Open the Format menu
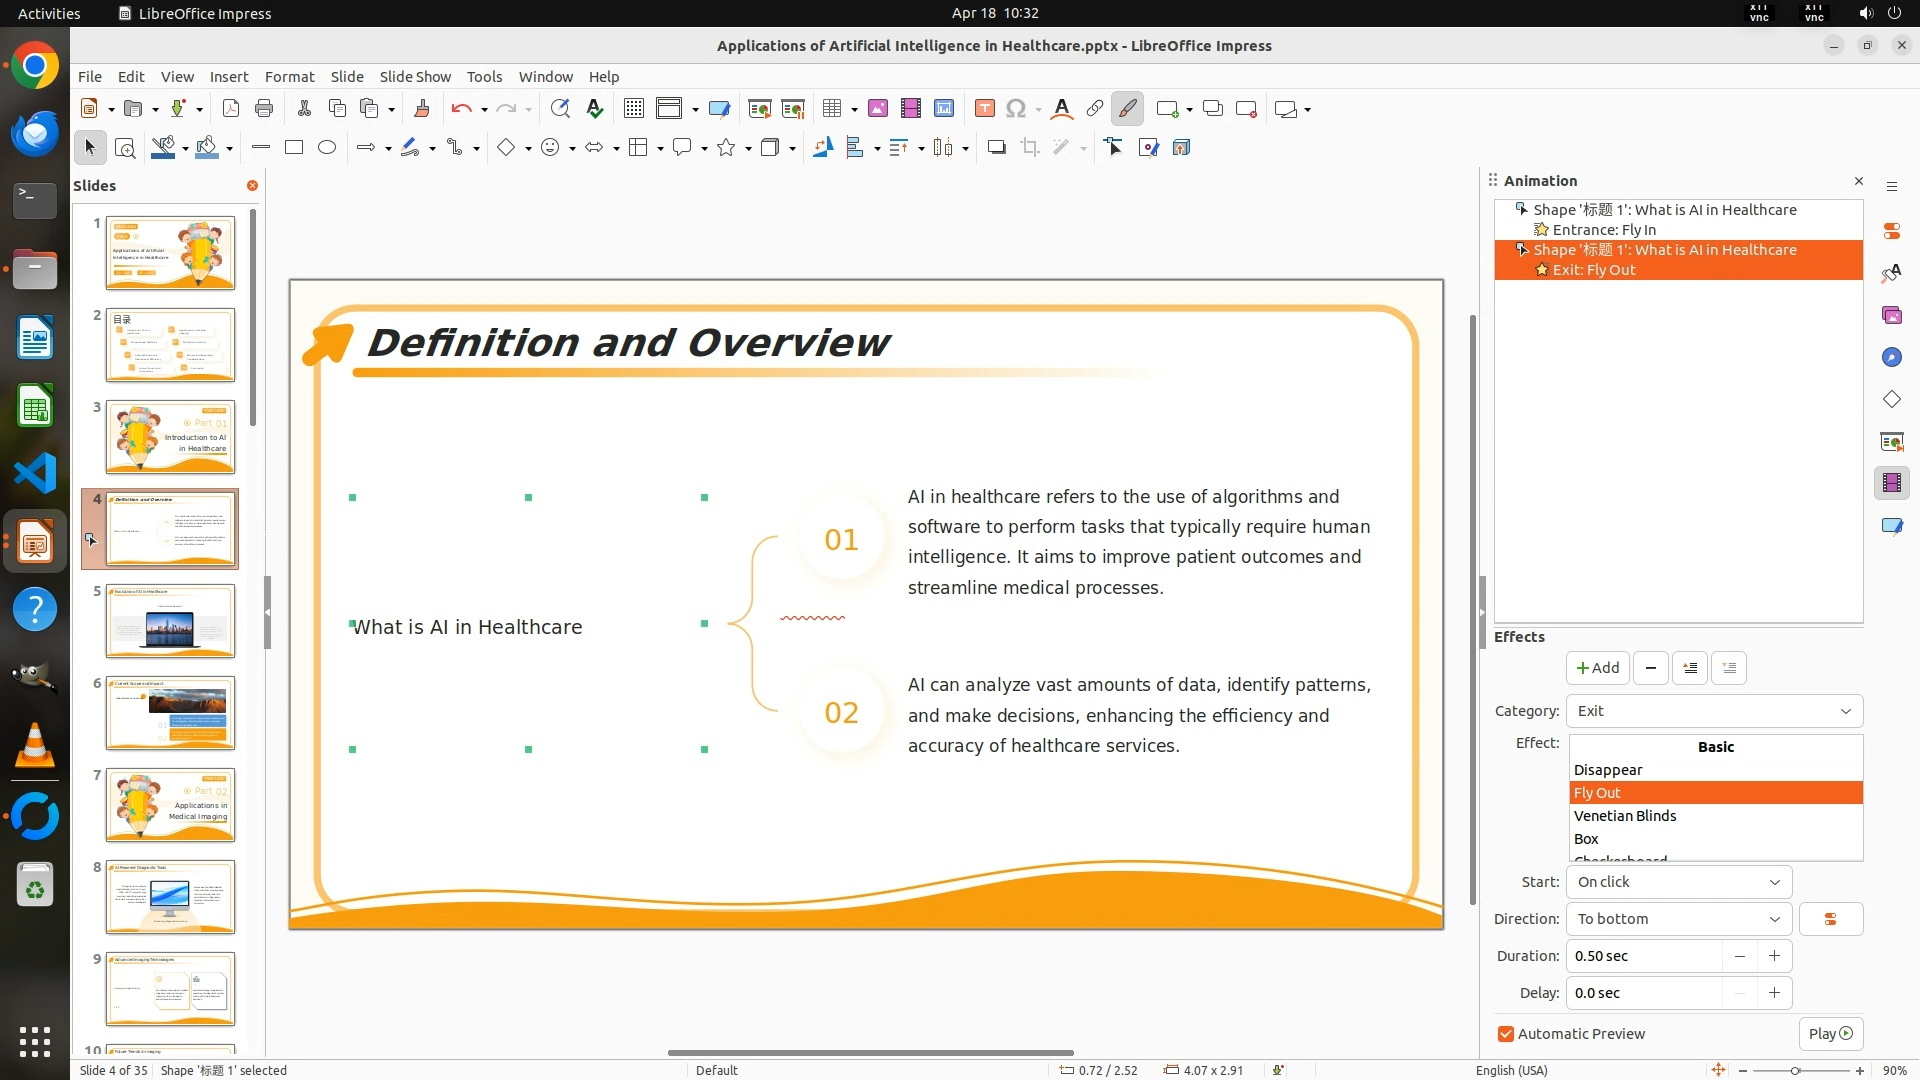Image resolution: width=1920 pixels, height=1080 pixels. (x=289, y=77)
